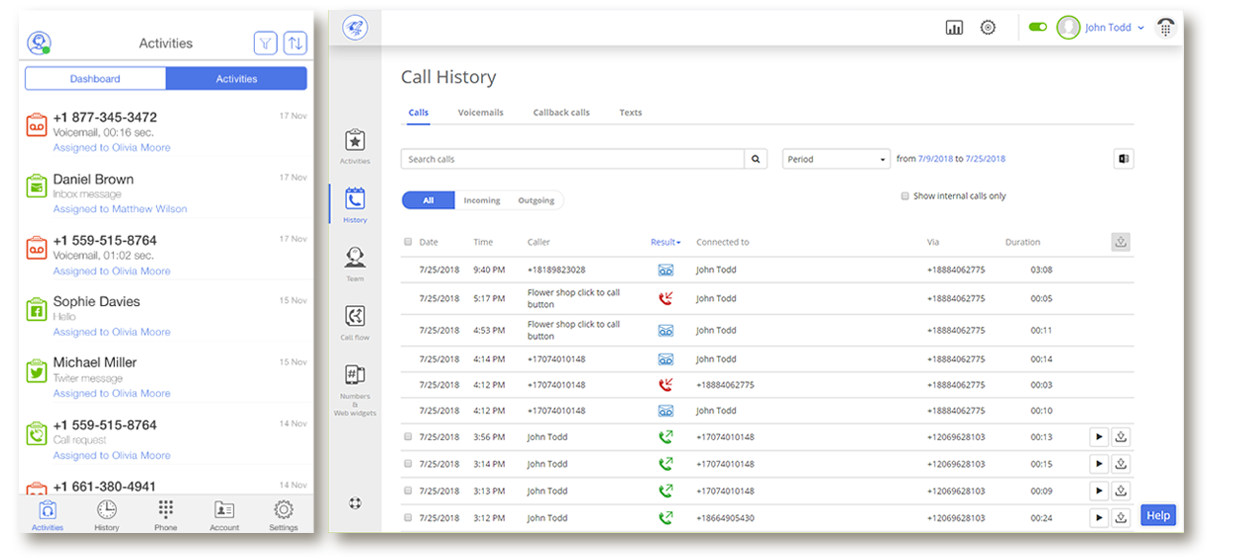Image resolution: width=1240 pixels, height=558 pixels.
Task: Toggle the green availability switch
Action: tap(1037, 28)
